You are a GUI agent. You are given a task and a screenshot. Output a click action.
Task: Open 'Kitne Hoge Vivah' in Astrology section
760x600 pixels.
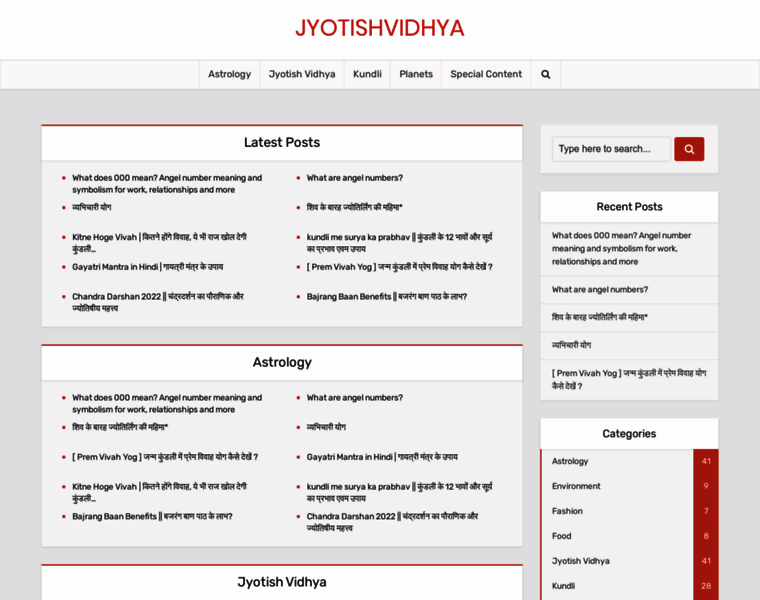159,492
